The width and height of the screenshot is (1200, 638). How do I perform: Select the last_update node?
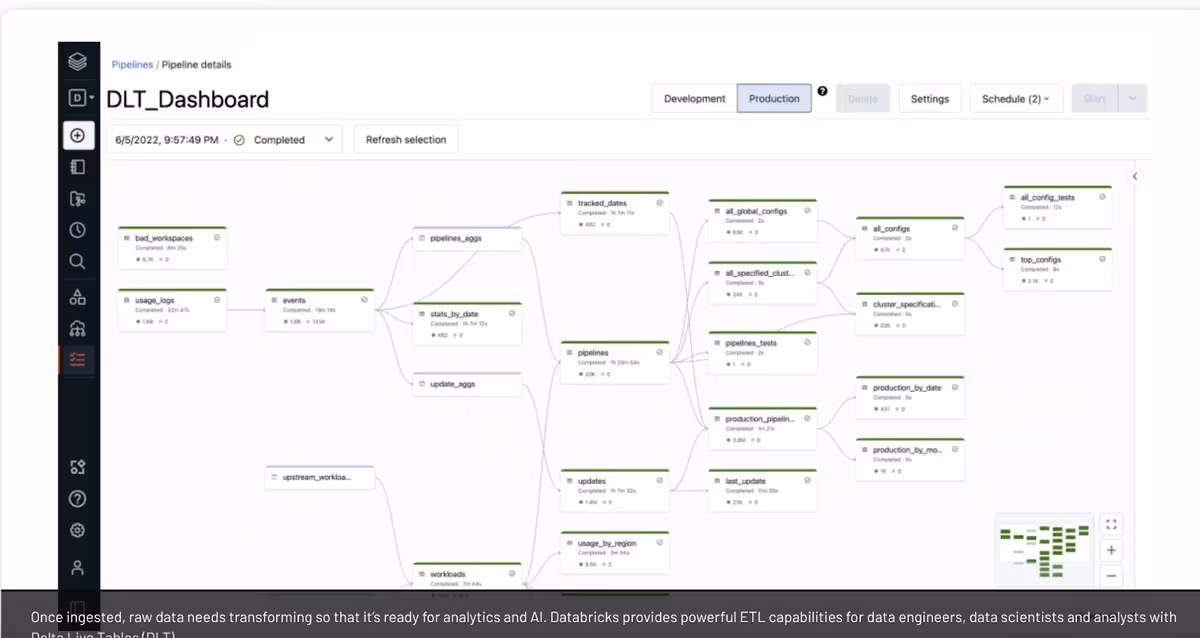click(x=762, y=490)
